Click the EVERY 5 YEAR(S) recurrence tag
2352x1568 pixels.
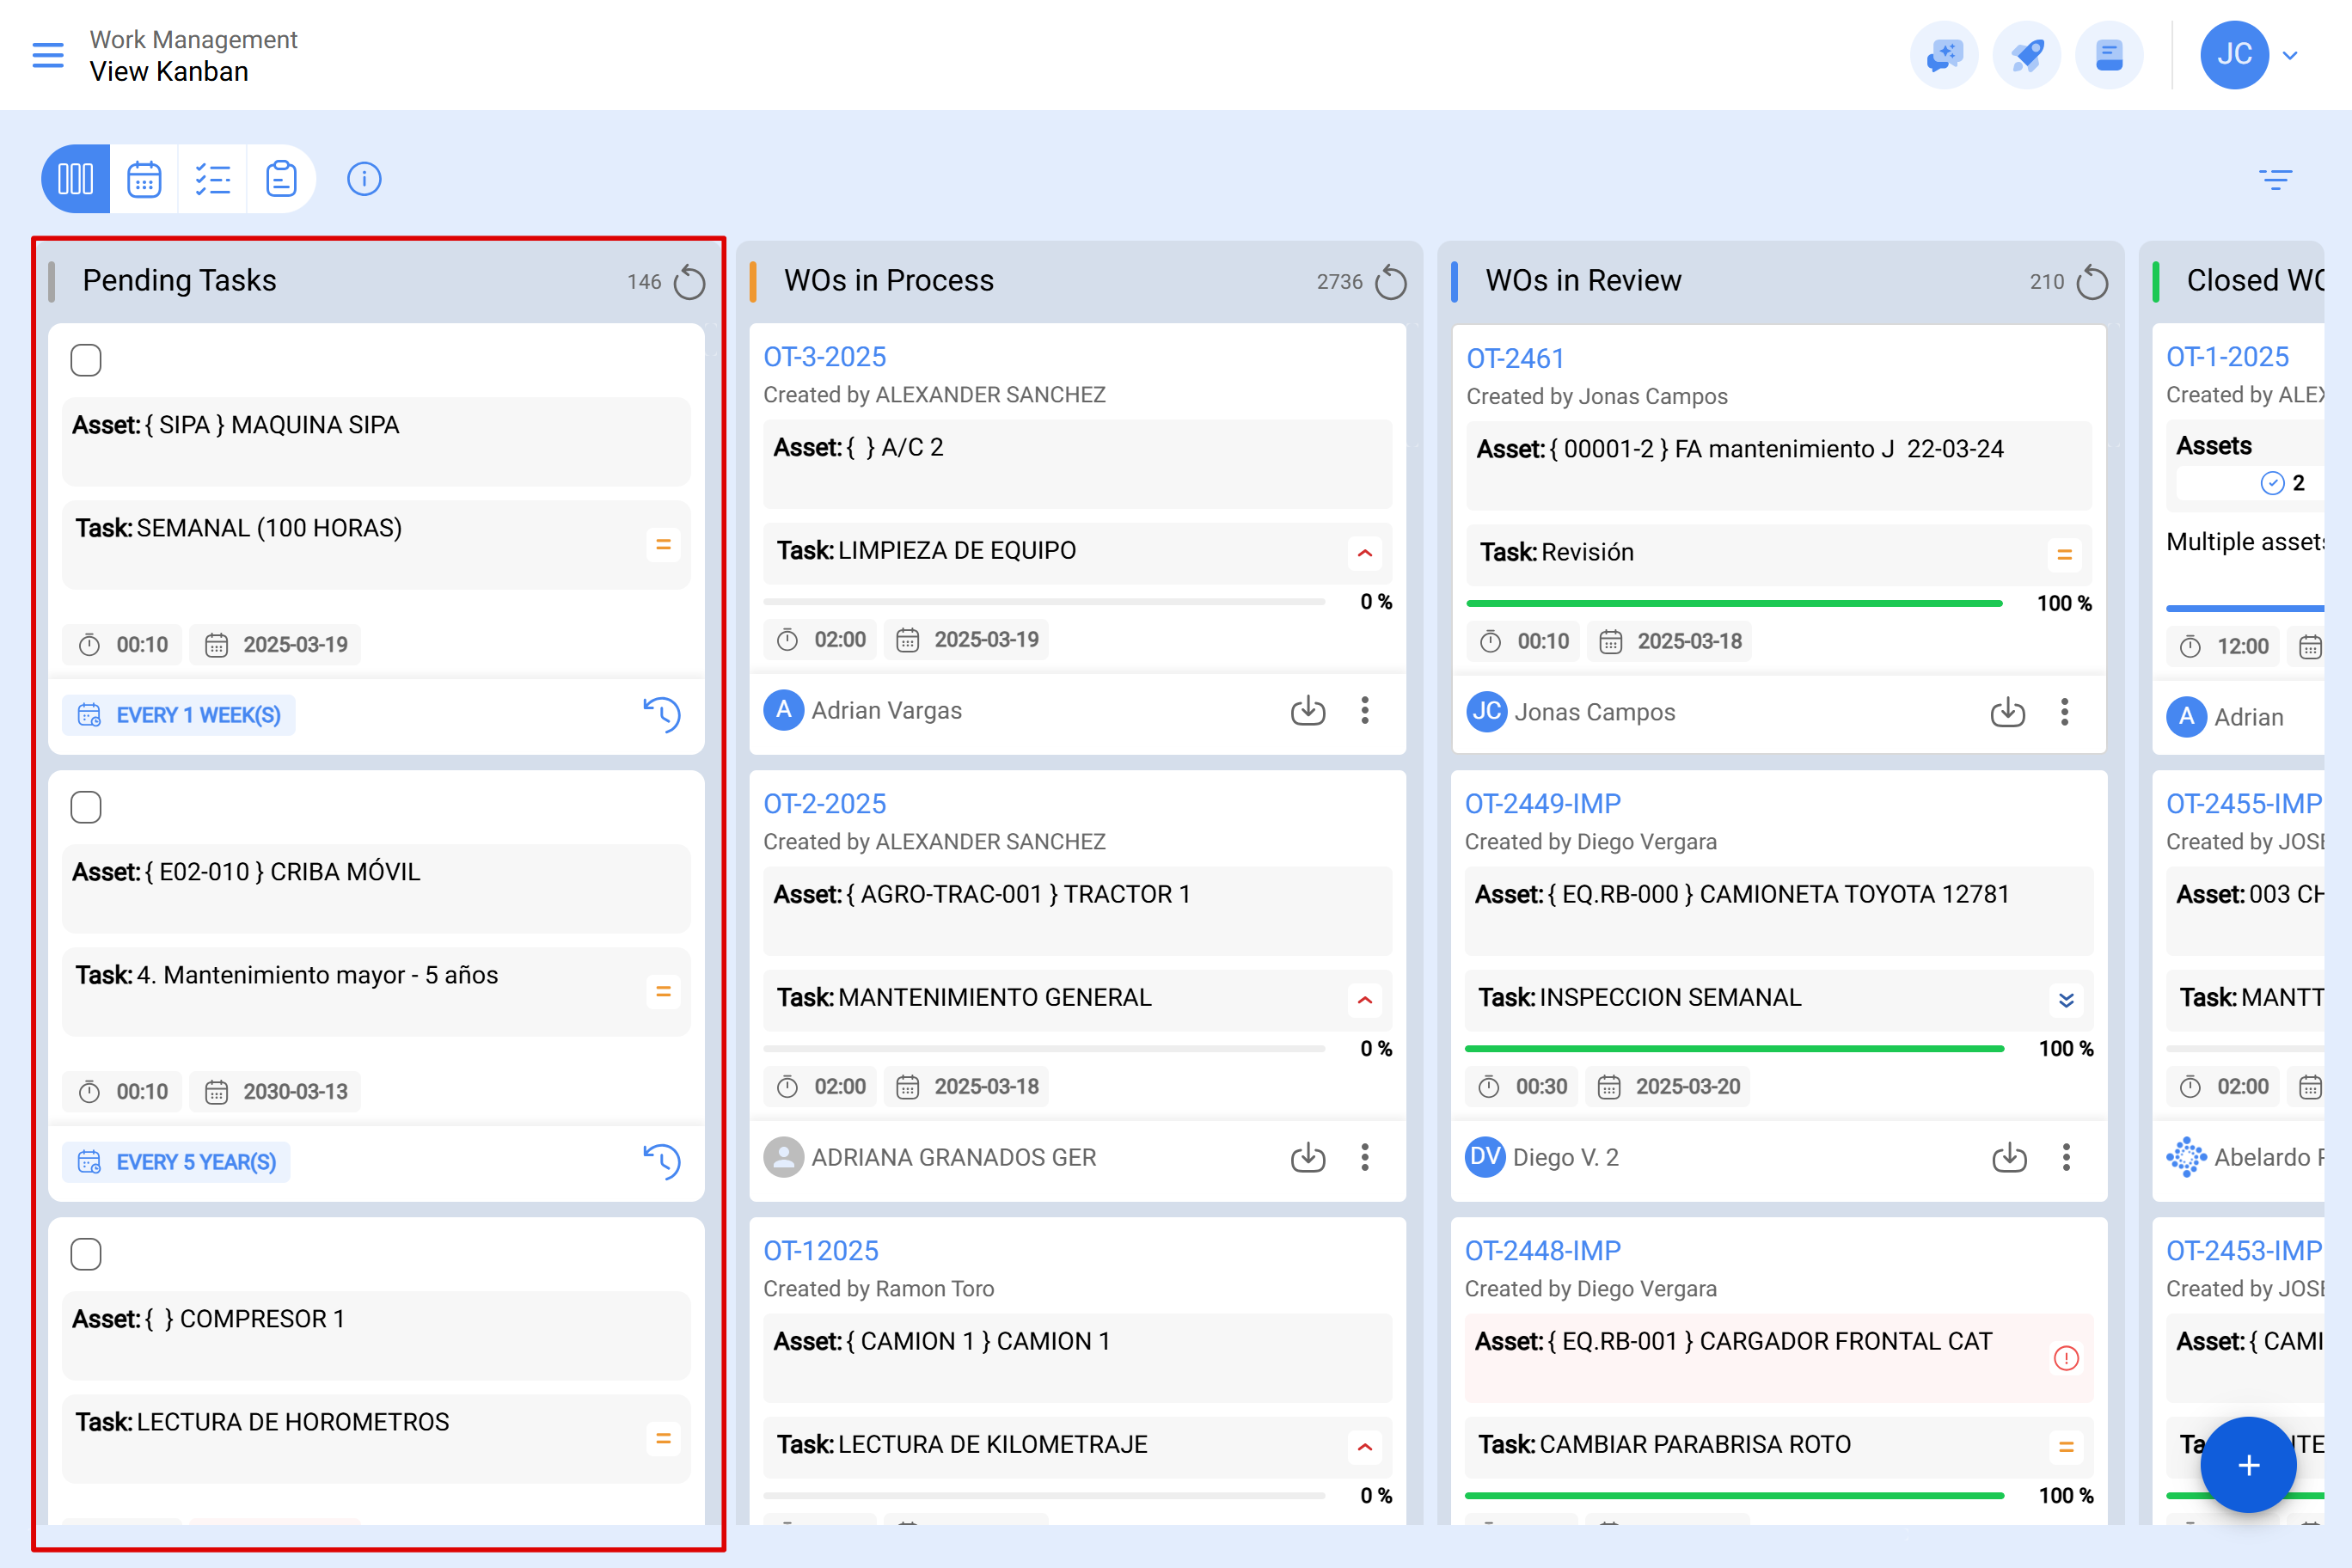coord(176,1162)
